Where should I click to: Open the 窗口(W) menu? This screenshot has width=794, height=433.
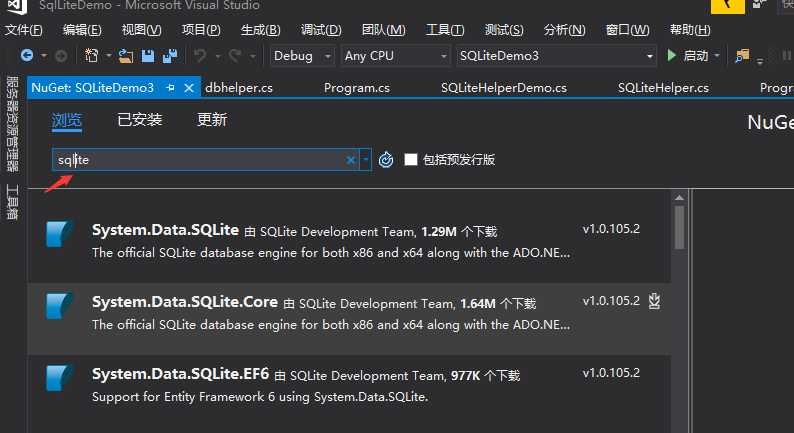(627, 30)
